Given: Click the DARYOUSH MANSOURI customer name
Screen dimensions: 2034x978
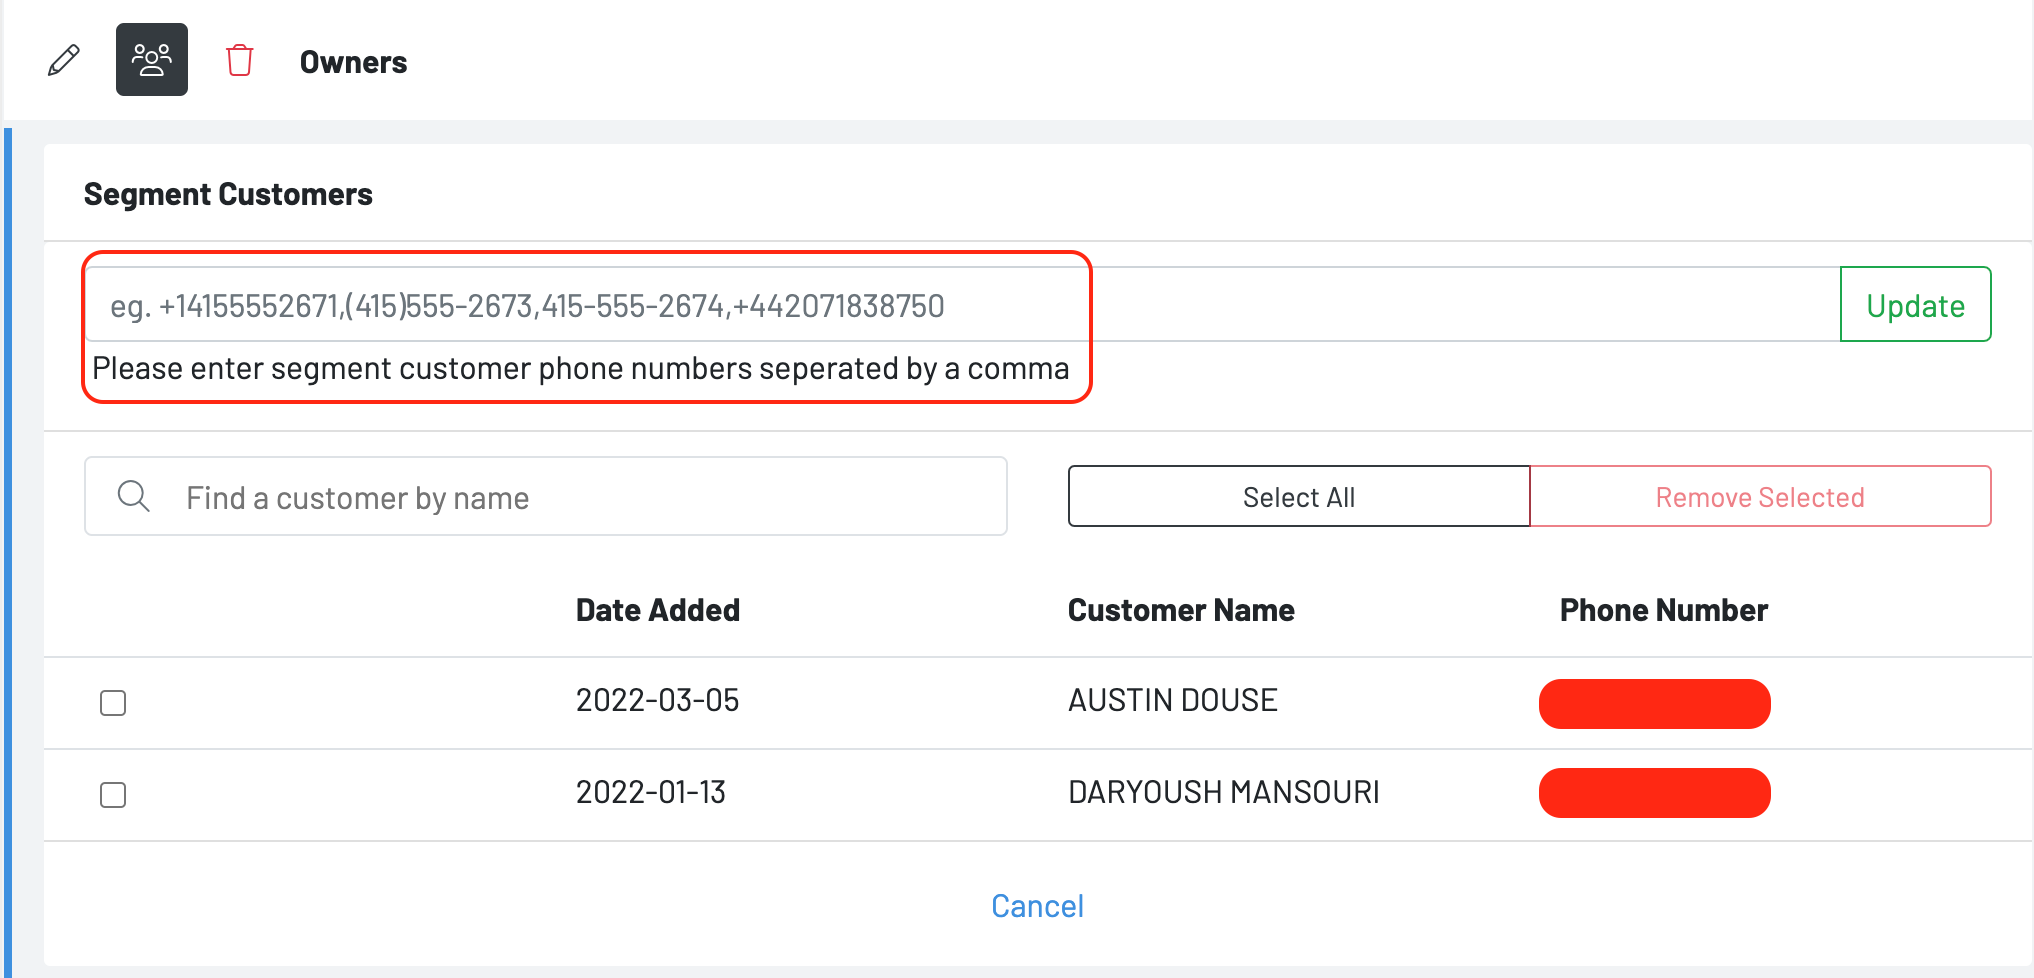Looking at the screenshot, I should [1223, 792].
